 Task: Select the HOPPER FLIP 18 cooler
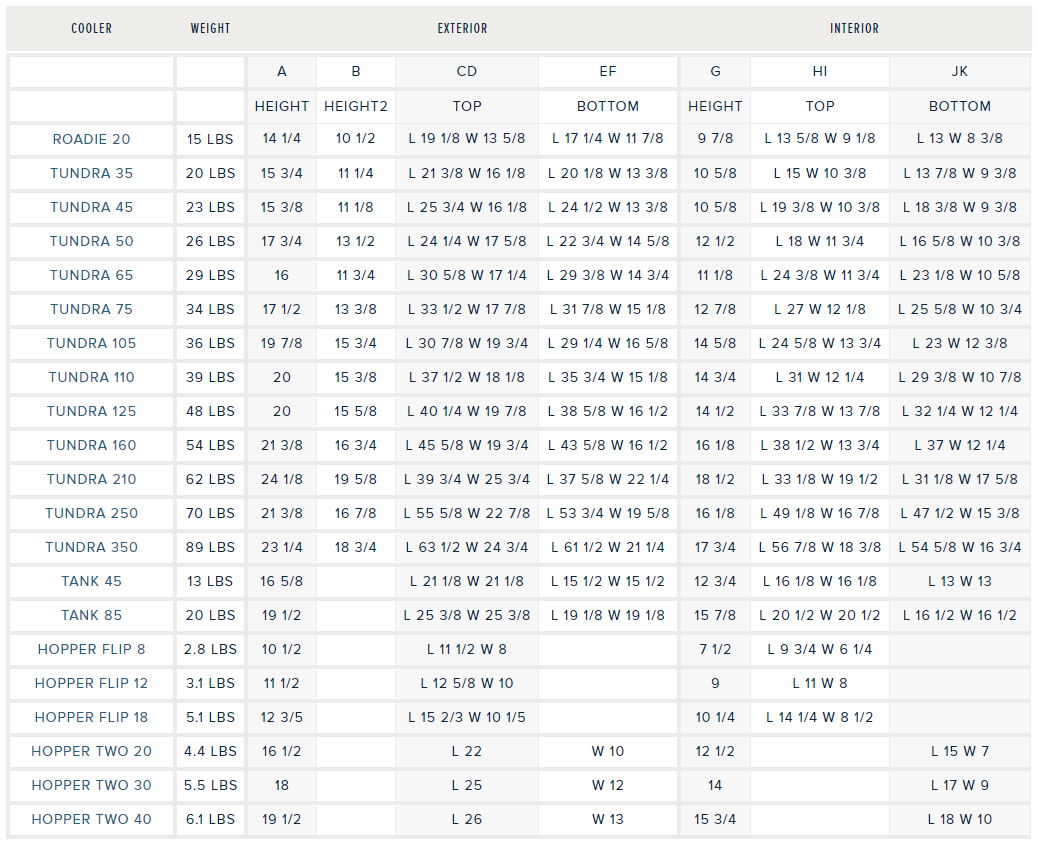91,717
